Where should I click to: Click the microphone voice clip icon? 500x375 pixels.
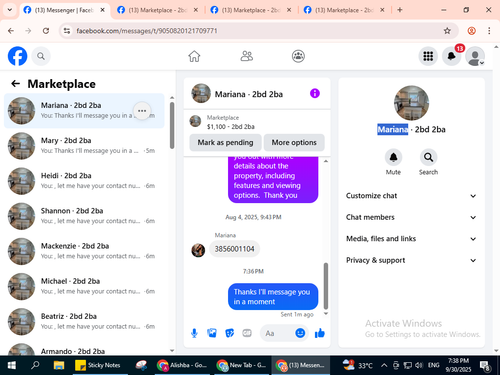(x=194, y=333)
